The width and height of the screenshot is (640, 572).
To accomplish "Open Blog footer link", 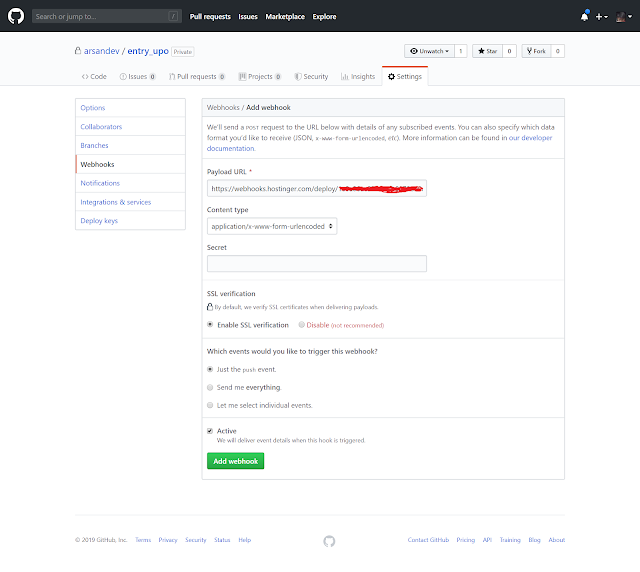I will coord(534,540).
